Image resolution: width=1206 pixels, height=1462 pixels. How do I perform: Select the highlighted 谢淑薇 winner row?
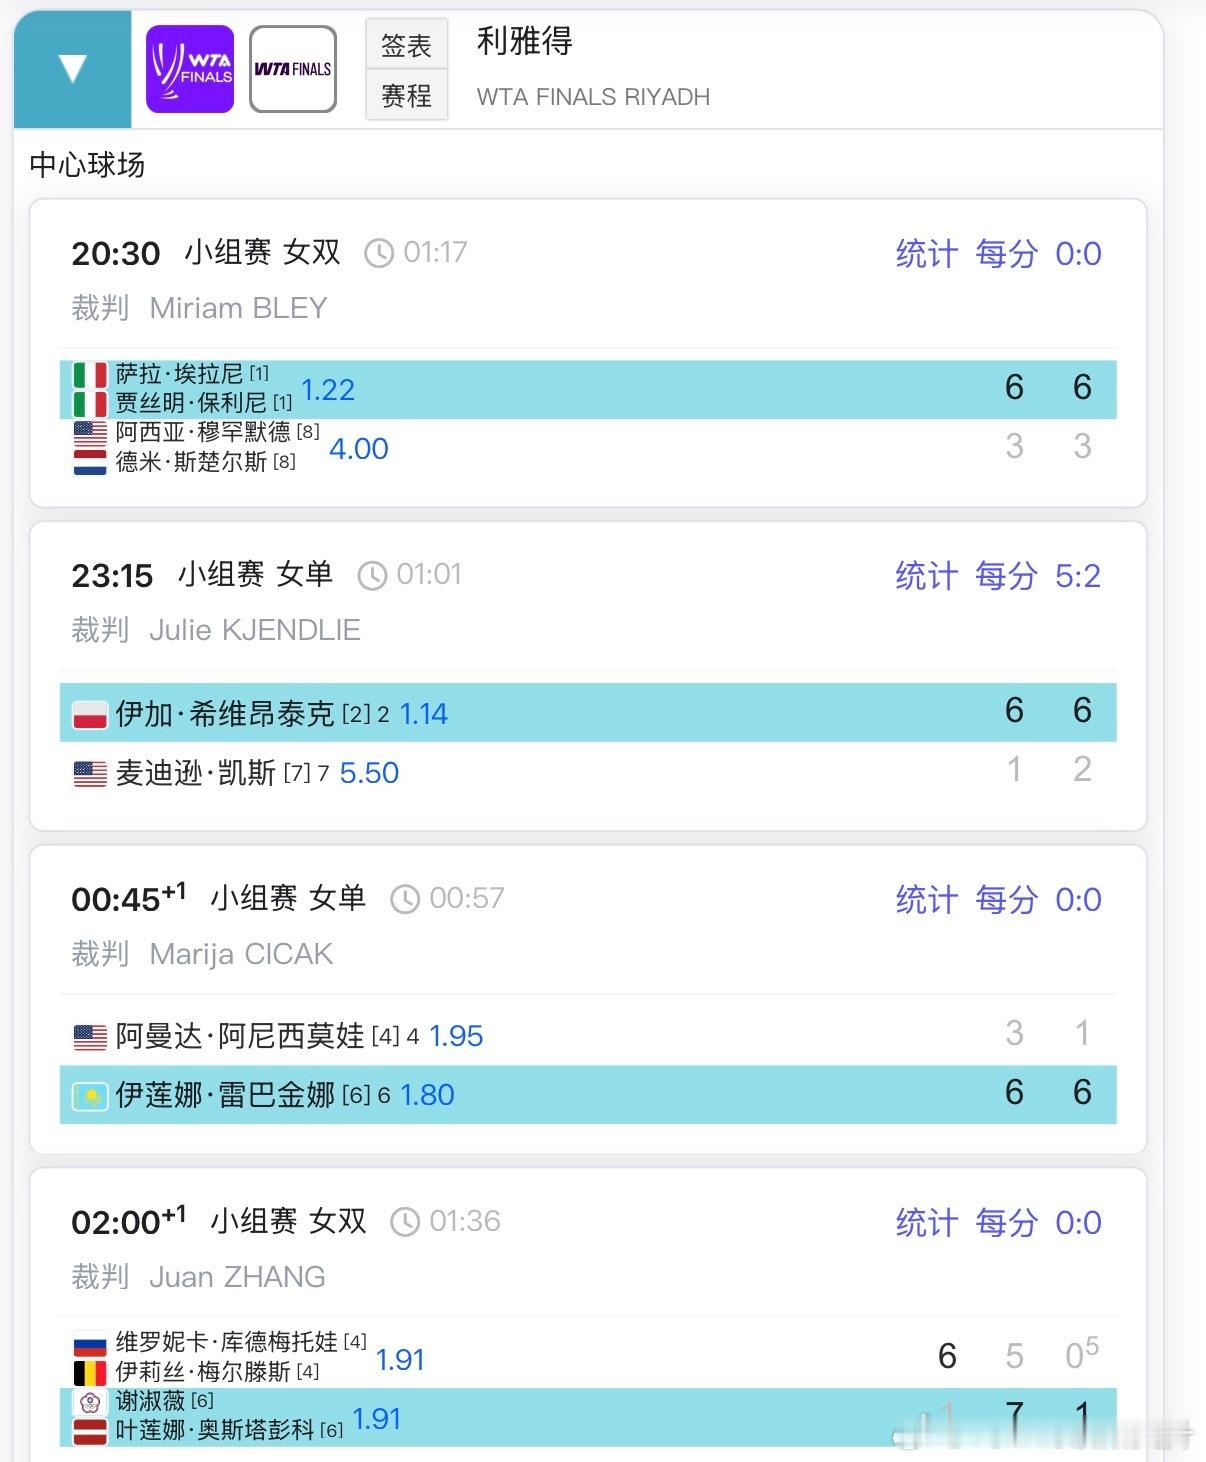(588, 1417)
